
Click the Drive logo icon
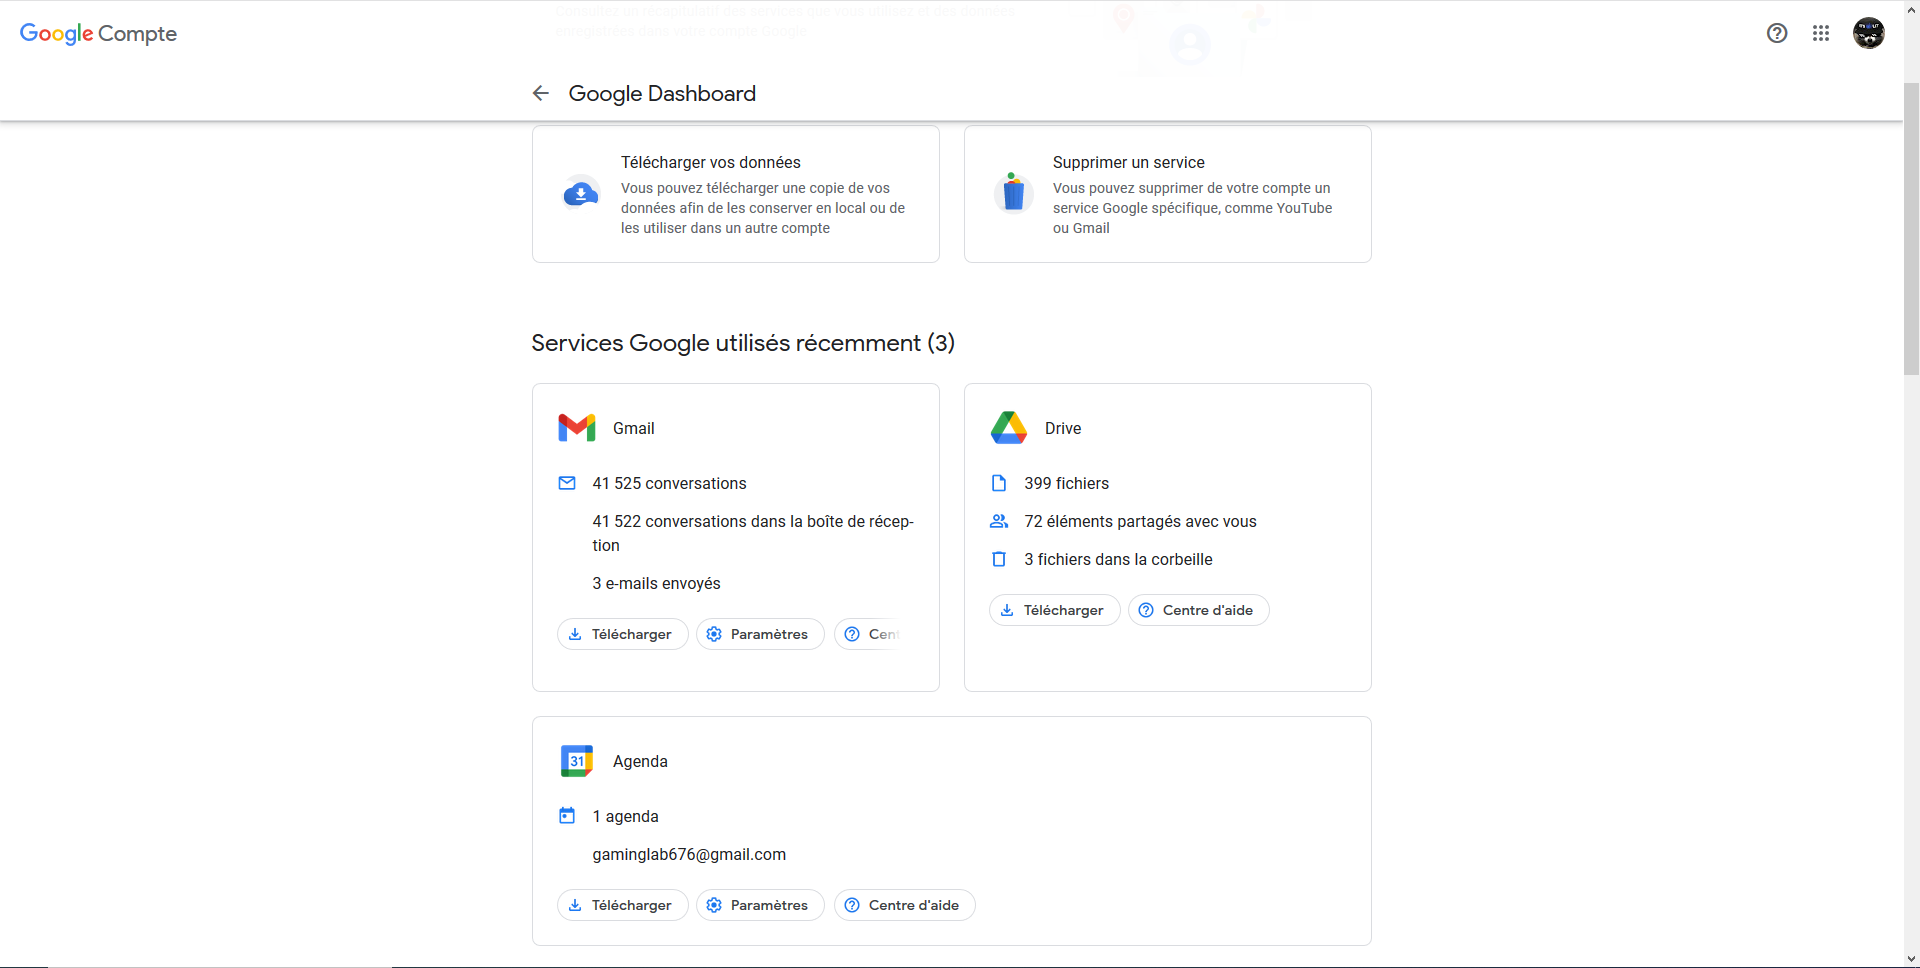pyautogui.click(x=1009, y=428)
